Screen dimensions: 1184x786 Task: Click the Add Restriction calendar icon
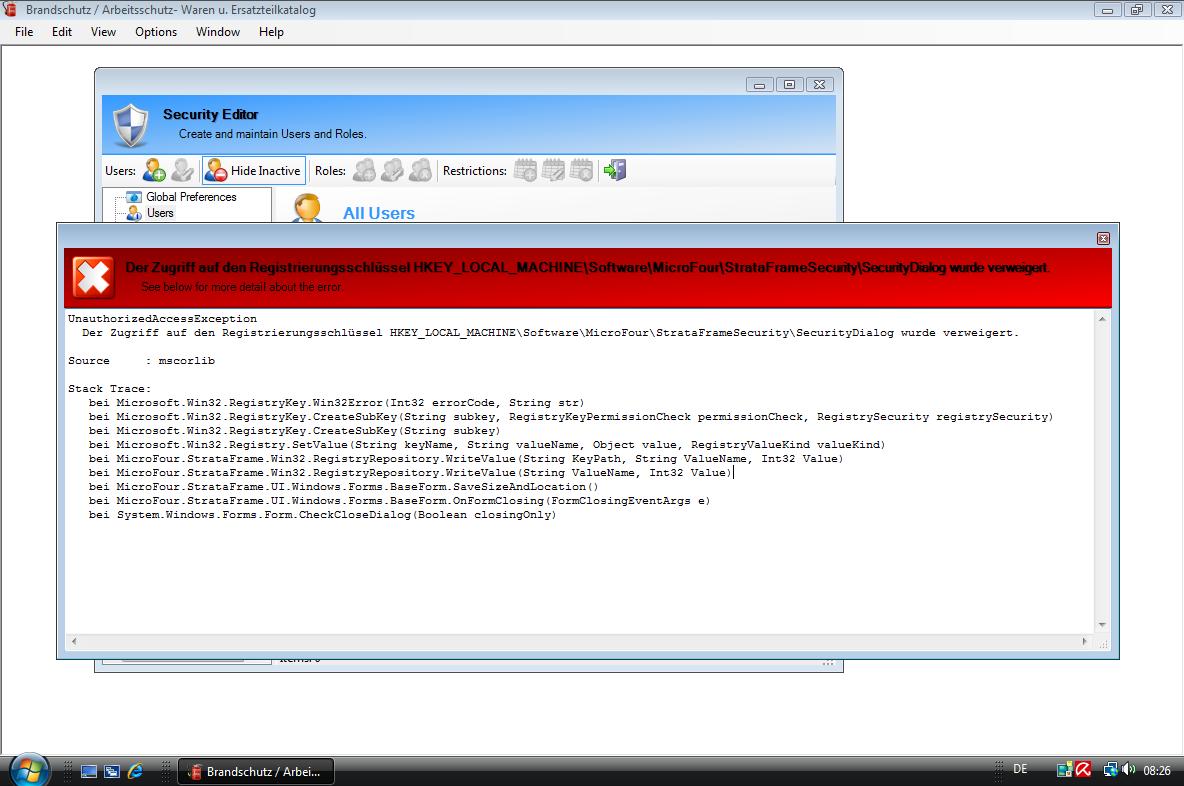click(525, 170)
